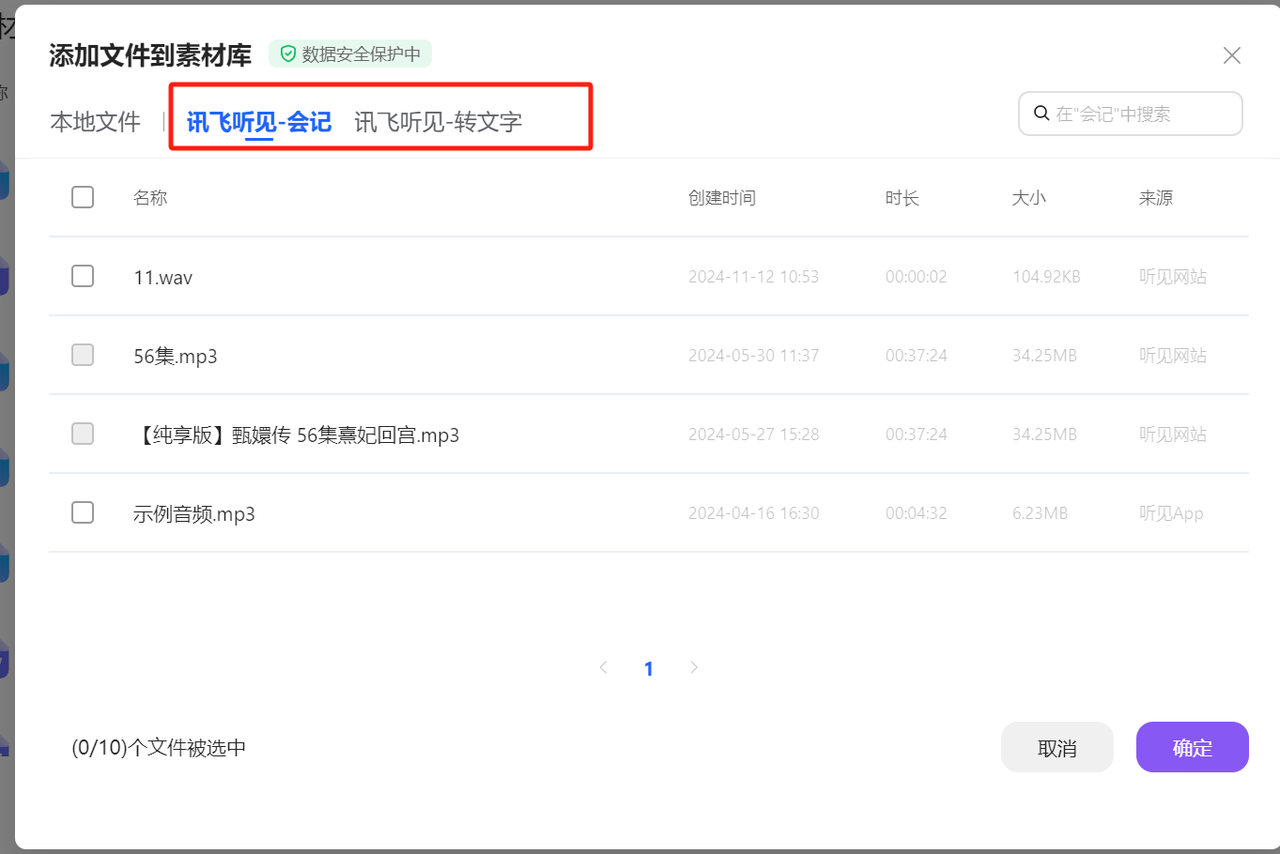
Task: Select file name 56集.mp3
Action: [x=175, y=356]
